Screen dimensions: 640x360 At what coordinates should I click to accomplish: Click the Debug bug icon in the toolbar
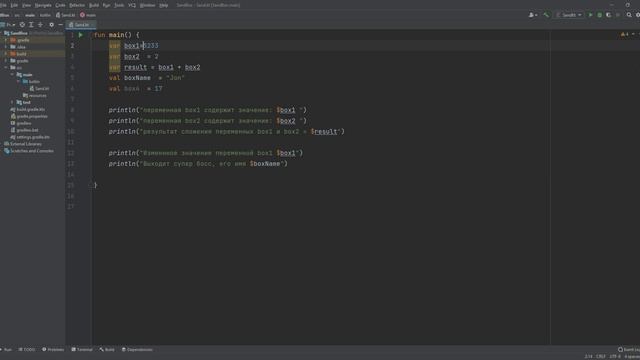pyautogui.click(x=600, y=15)
